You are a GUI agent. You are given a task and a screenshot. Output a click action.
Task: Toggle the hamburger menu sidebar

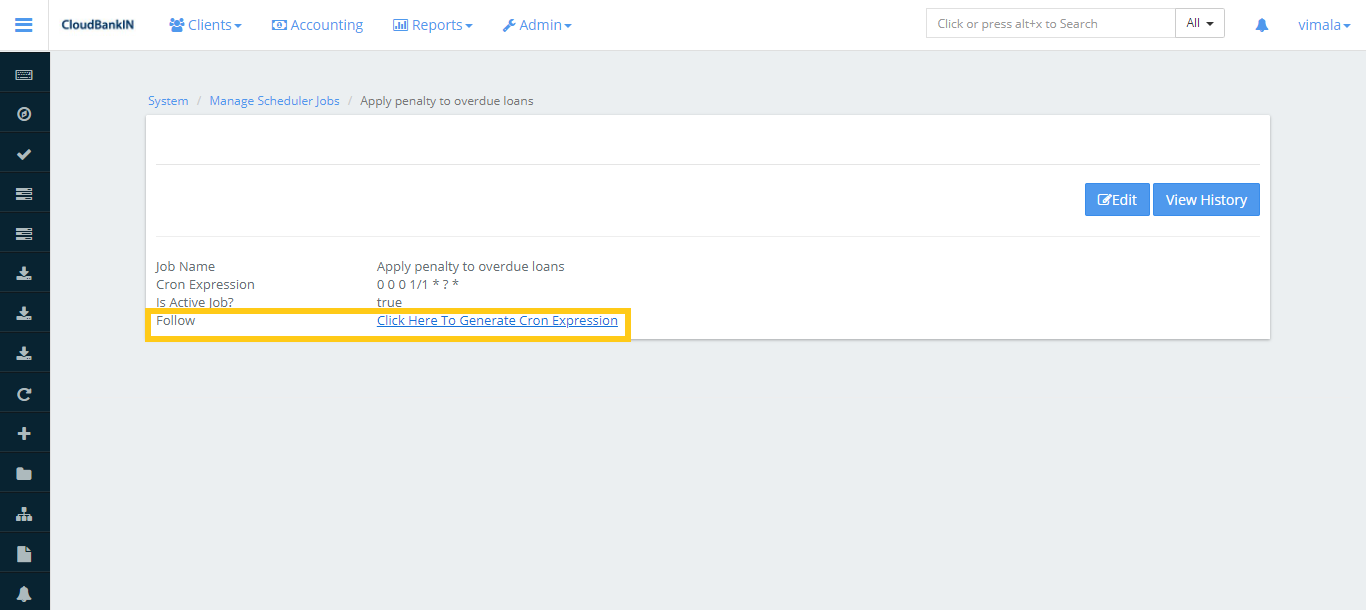[x=24, y=25]
